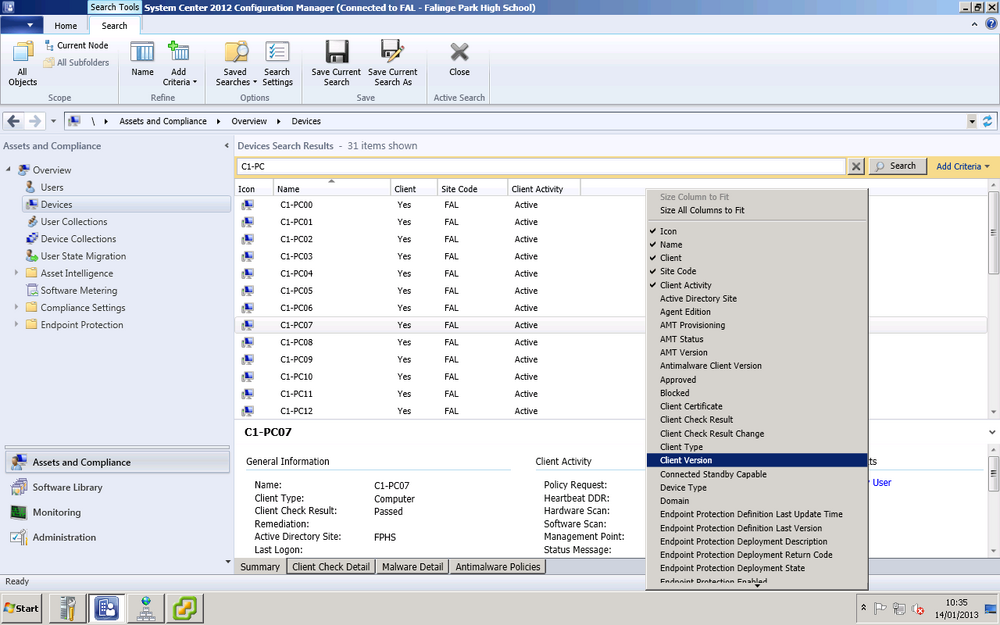Click Assets and Compliance breadcrumb

(x=163, y=121)
